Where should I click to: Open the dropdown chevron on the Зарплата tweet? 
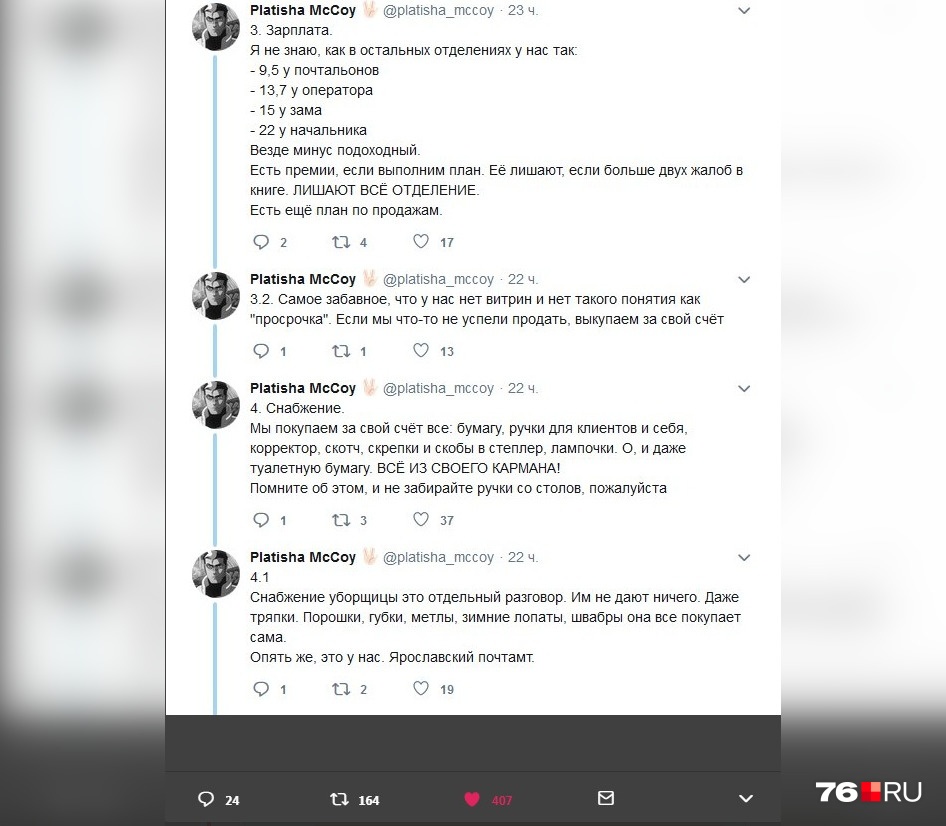pyautogui.click(x=744, y=10)
